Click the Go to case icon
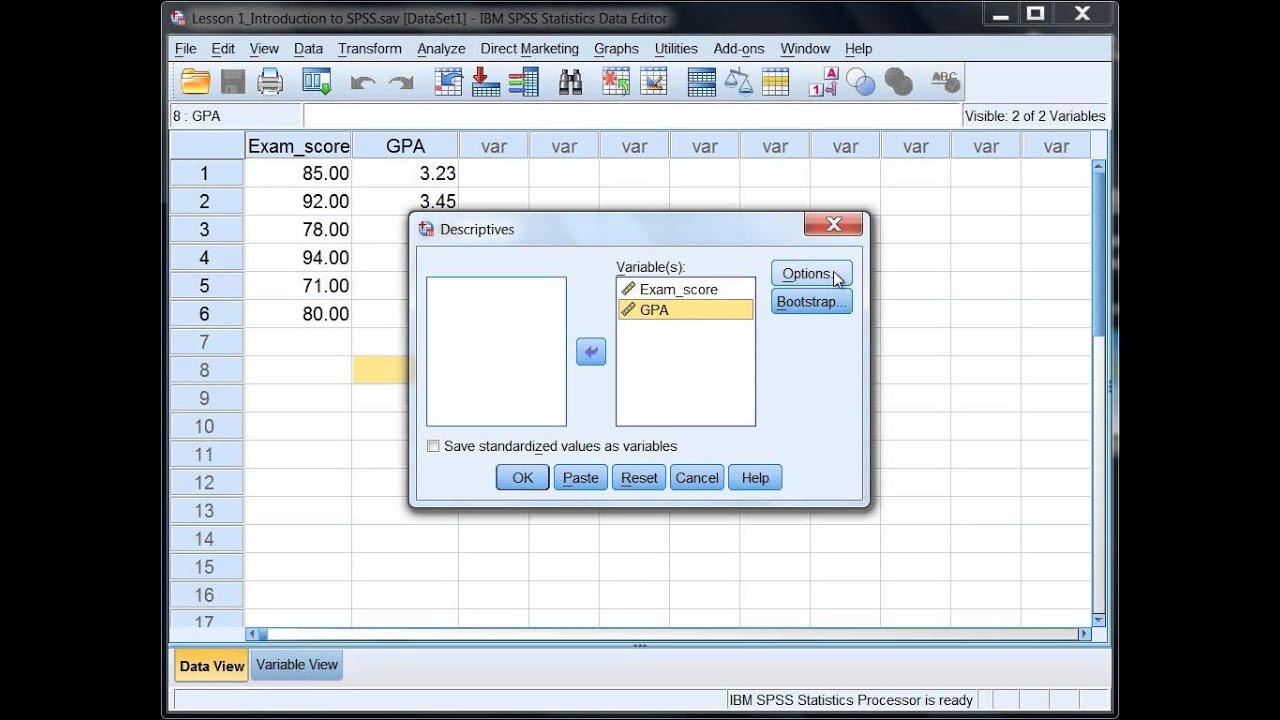The width and height of the screenshot is (1280, 720). pyautogui.click(x=448, y=82)
